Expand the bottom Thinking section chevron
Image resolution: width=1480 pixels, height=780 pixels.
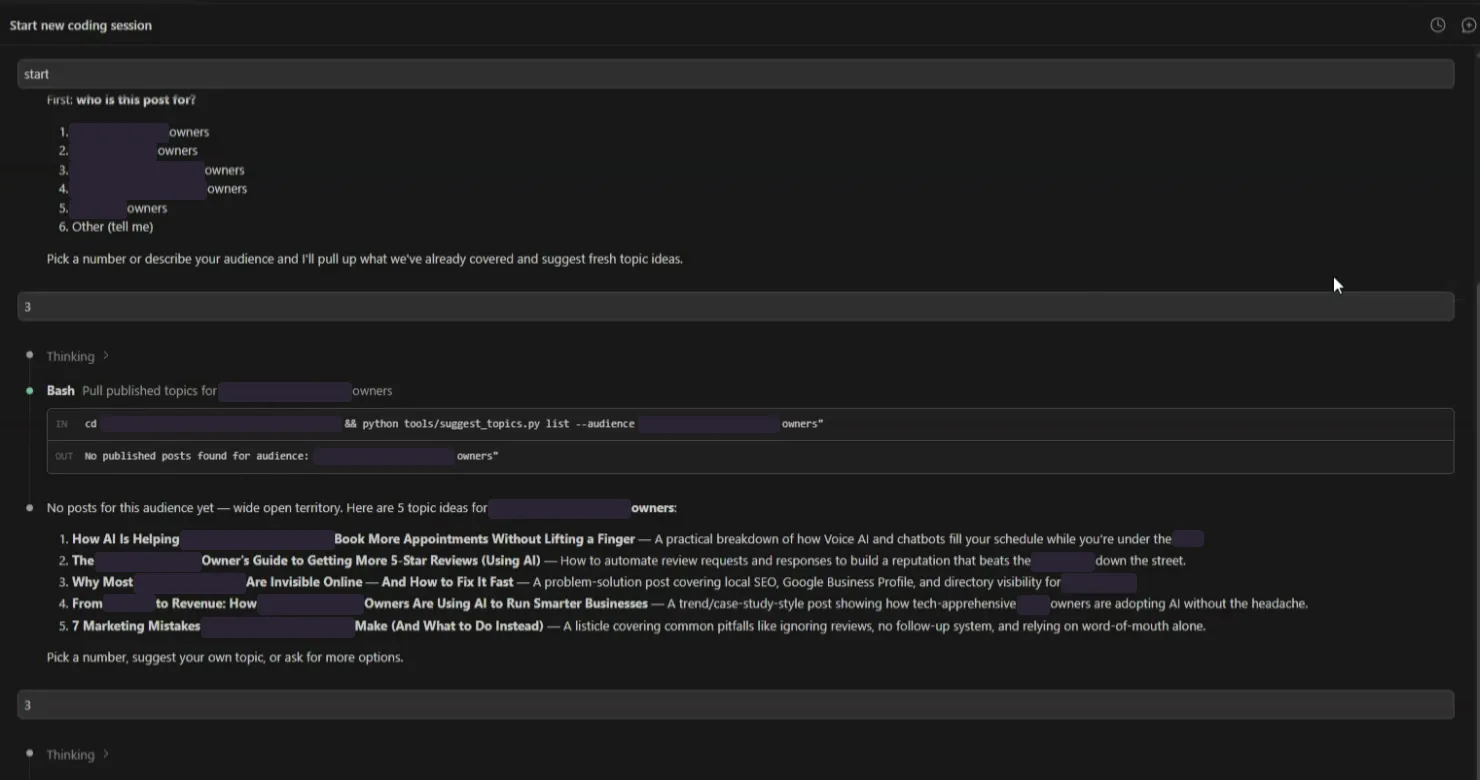click(105, 754)
